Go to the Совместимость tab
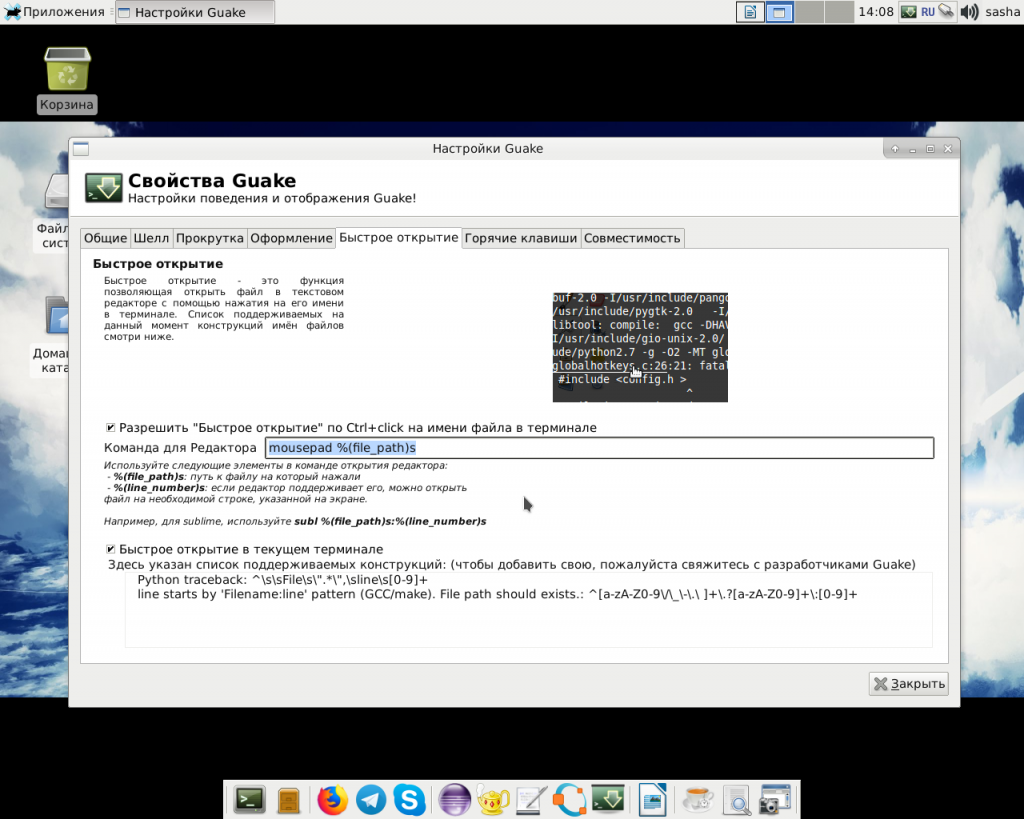The image size is (1024, 819). pyautogui.click(x=632, y=238)
